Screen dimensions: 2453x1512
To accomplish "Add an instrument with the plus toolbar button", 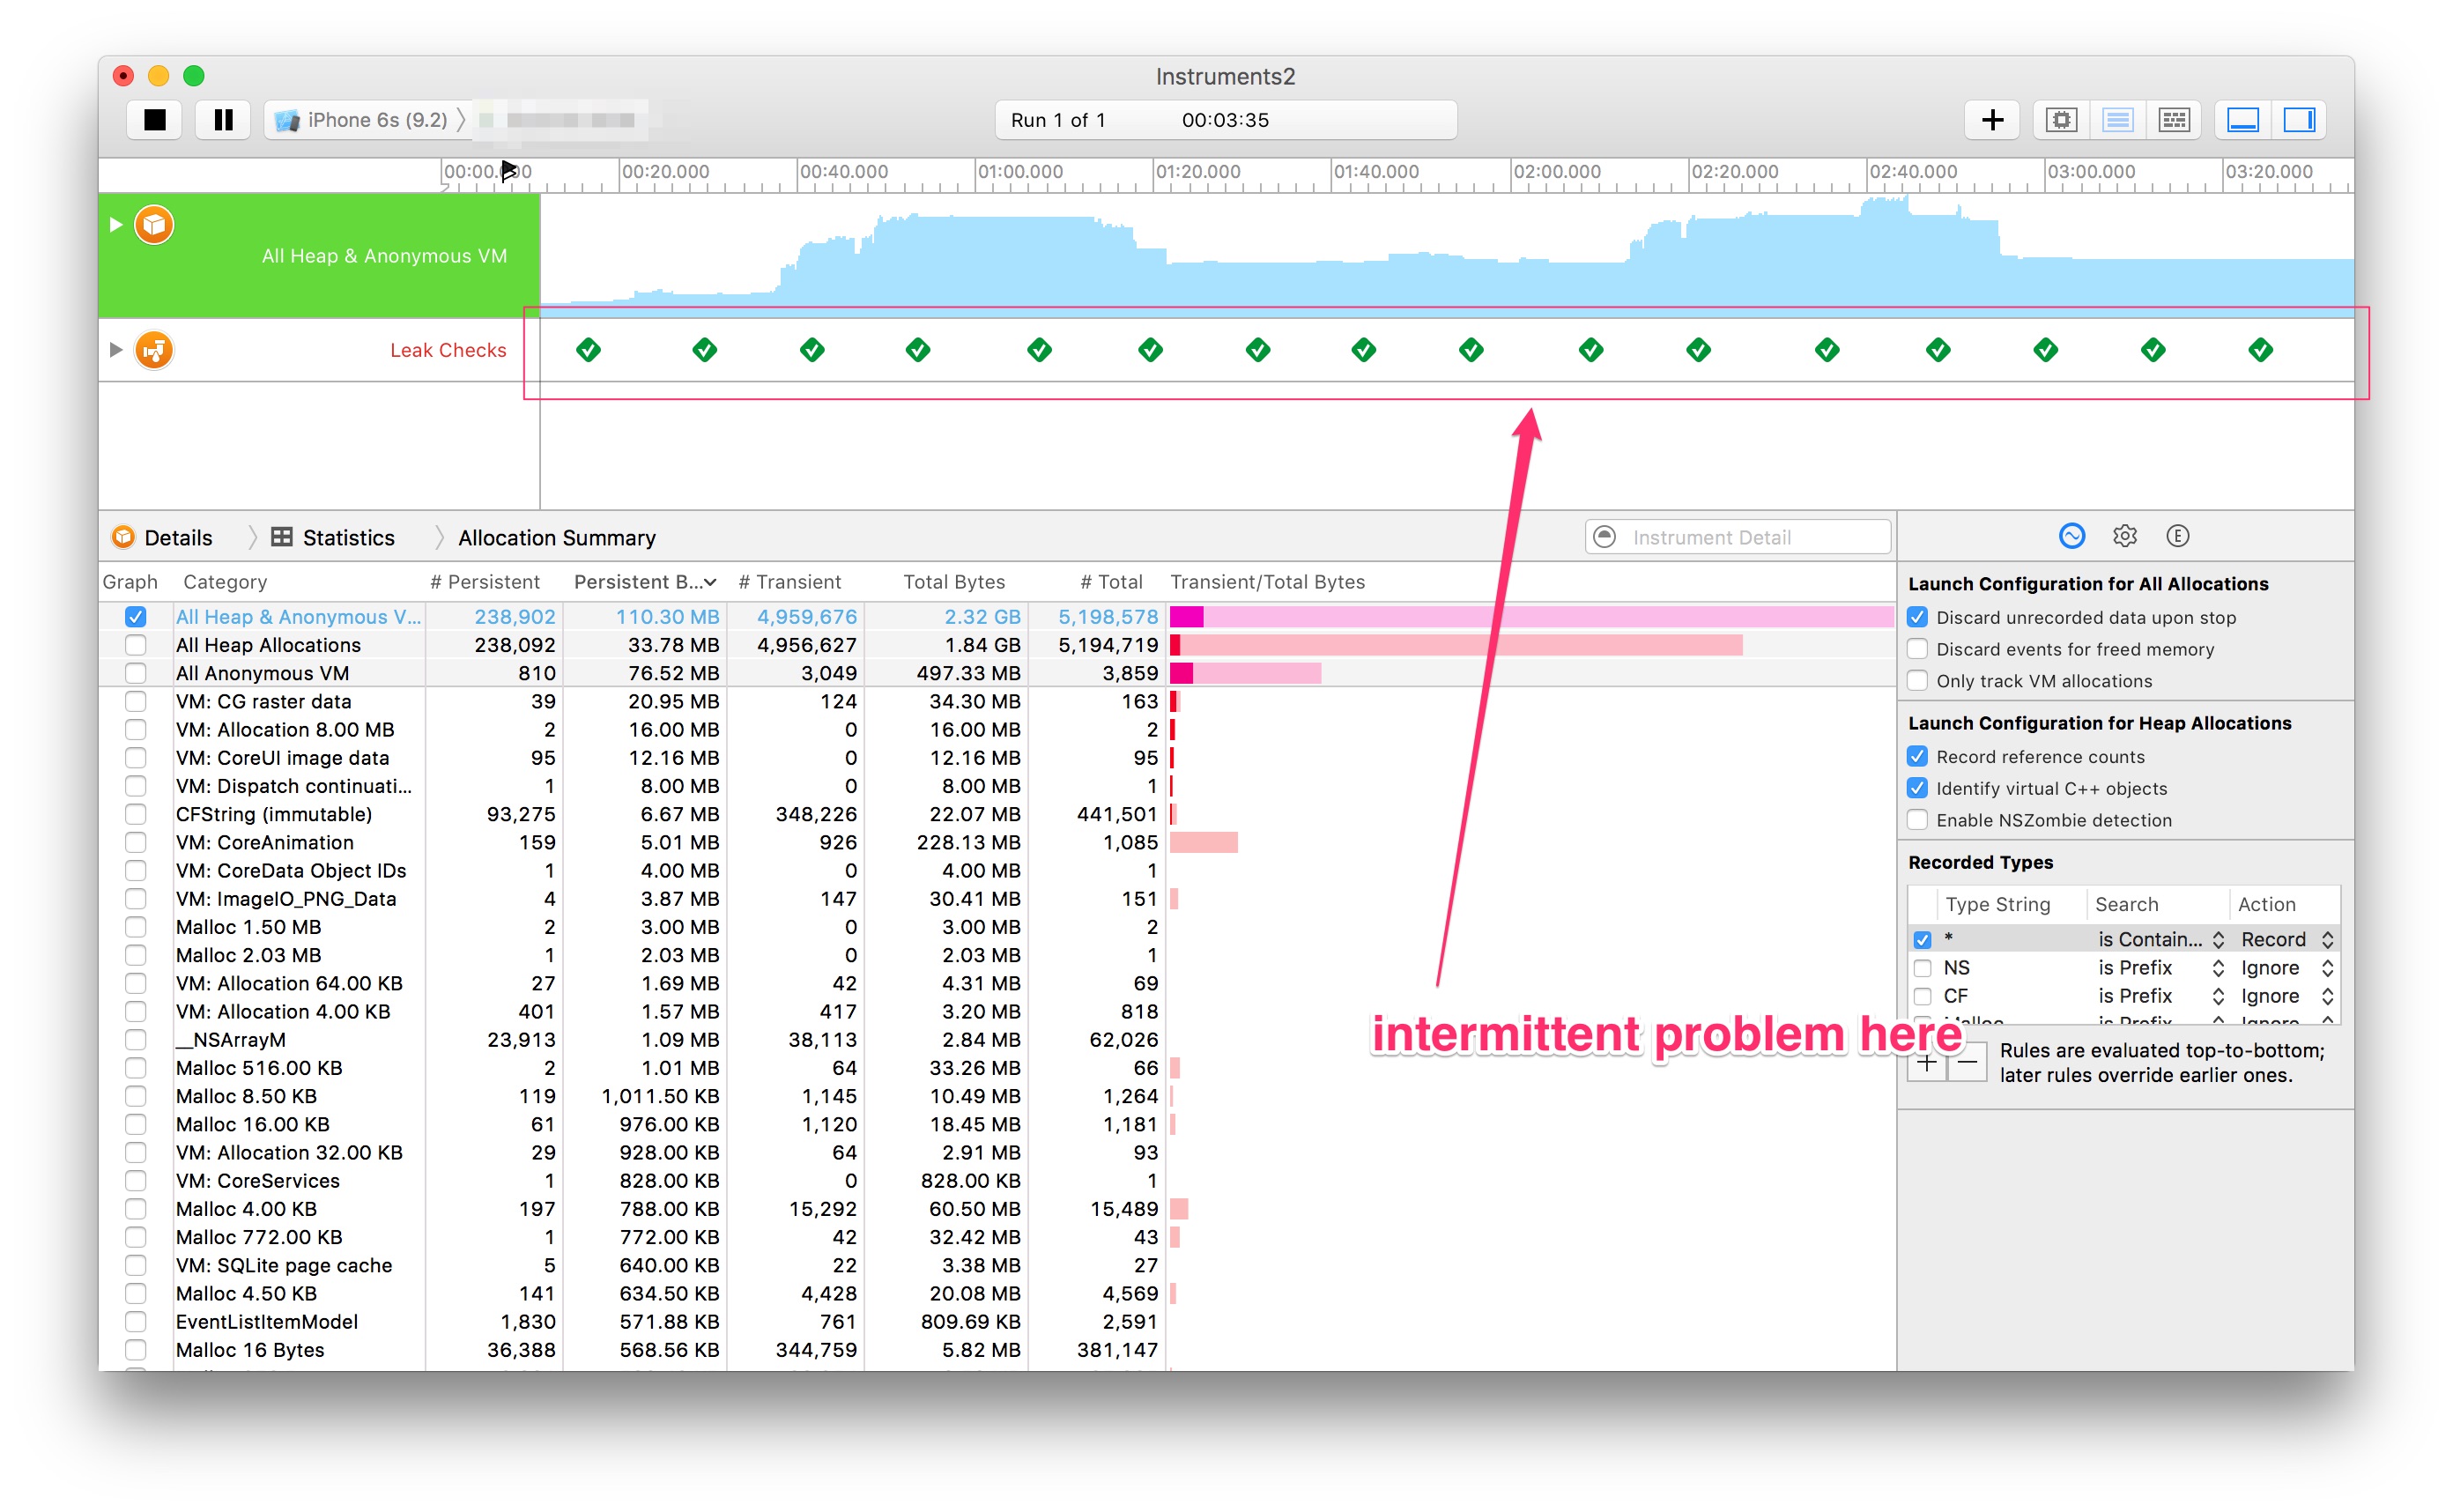I will (x=1991, y=120).
